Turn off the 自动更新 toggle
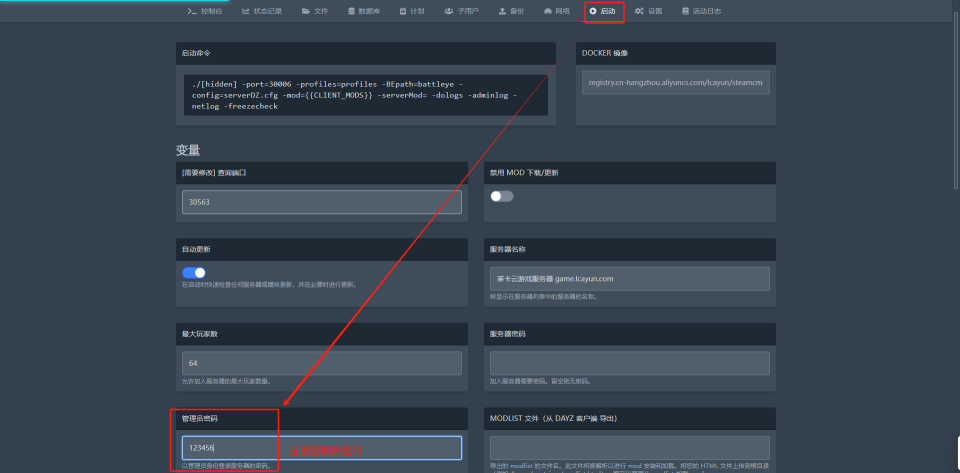Image resolution: width=960 pixels, height=473 pixels. pos(194,273)
